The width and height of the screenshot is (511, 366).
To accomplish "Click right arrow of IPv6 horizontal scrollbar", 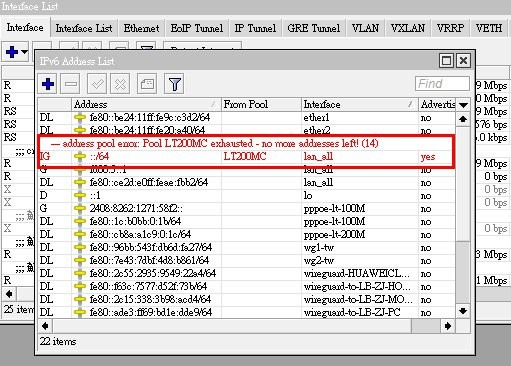I will [448, 326].
